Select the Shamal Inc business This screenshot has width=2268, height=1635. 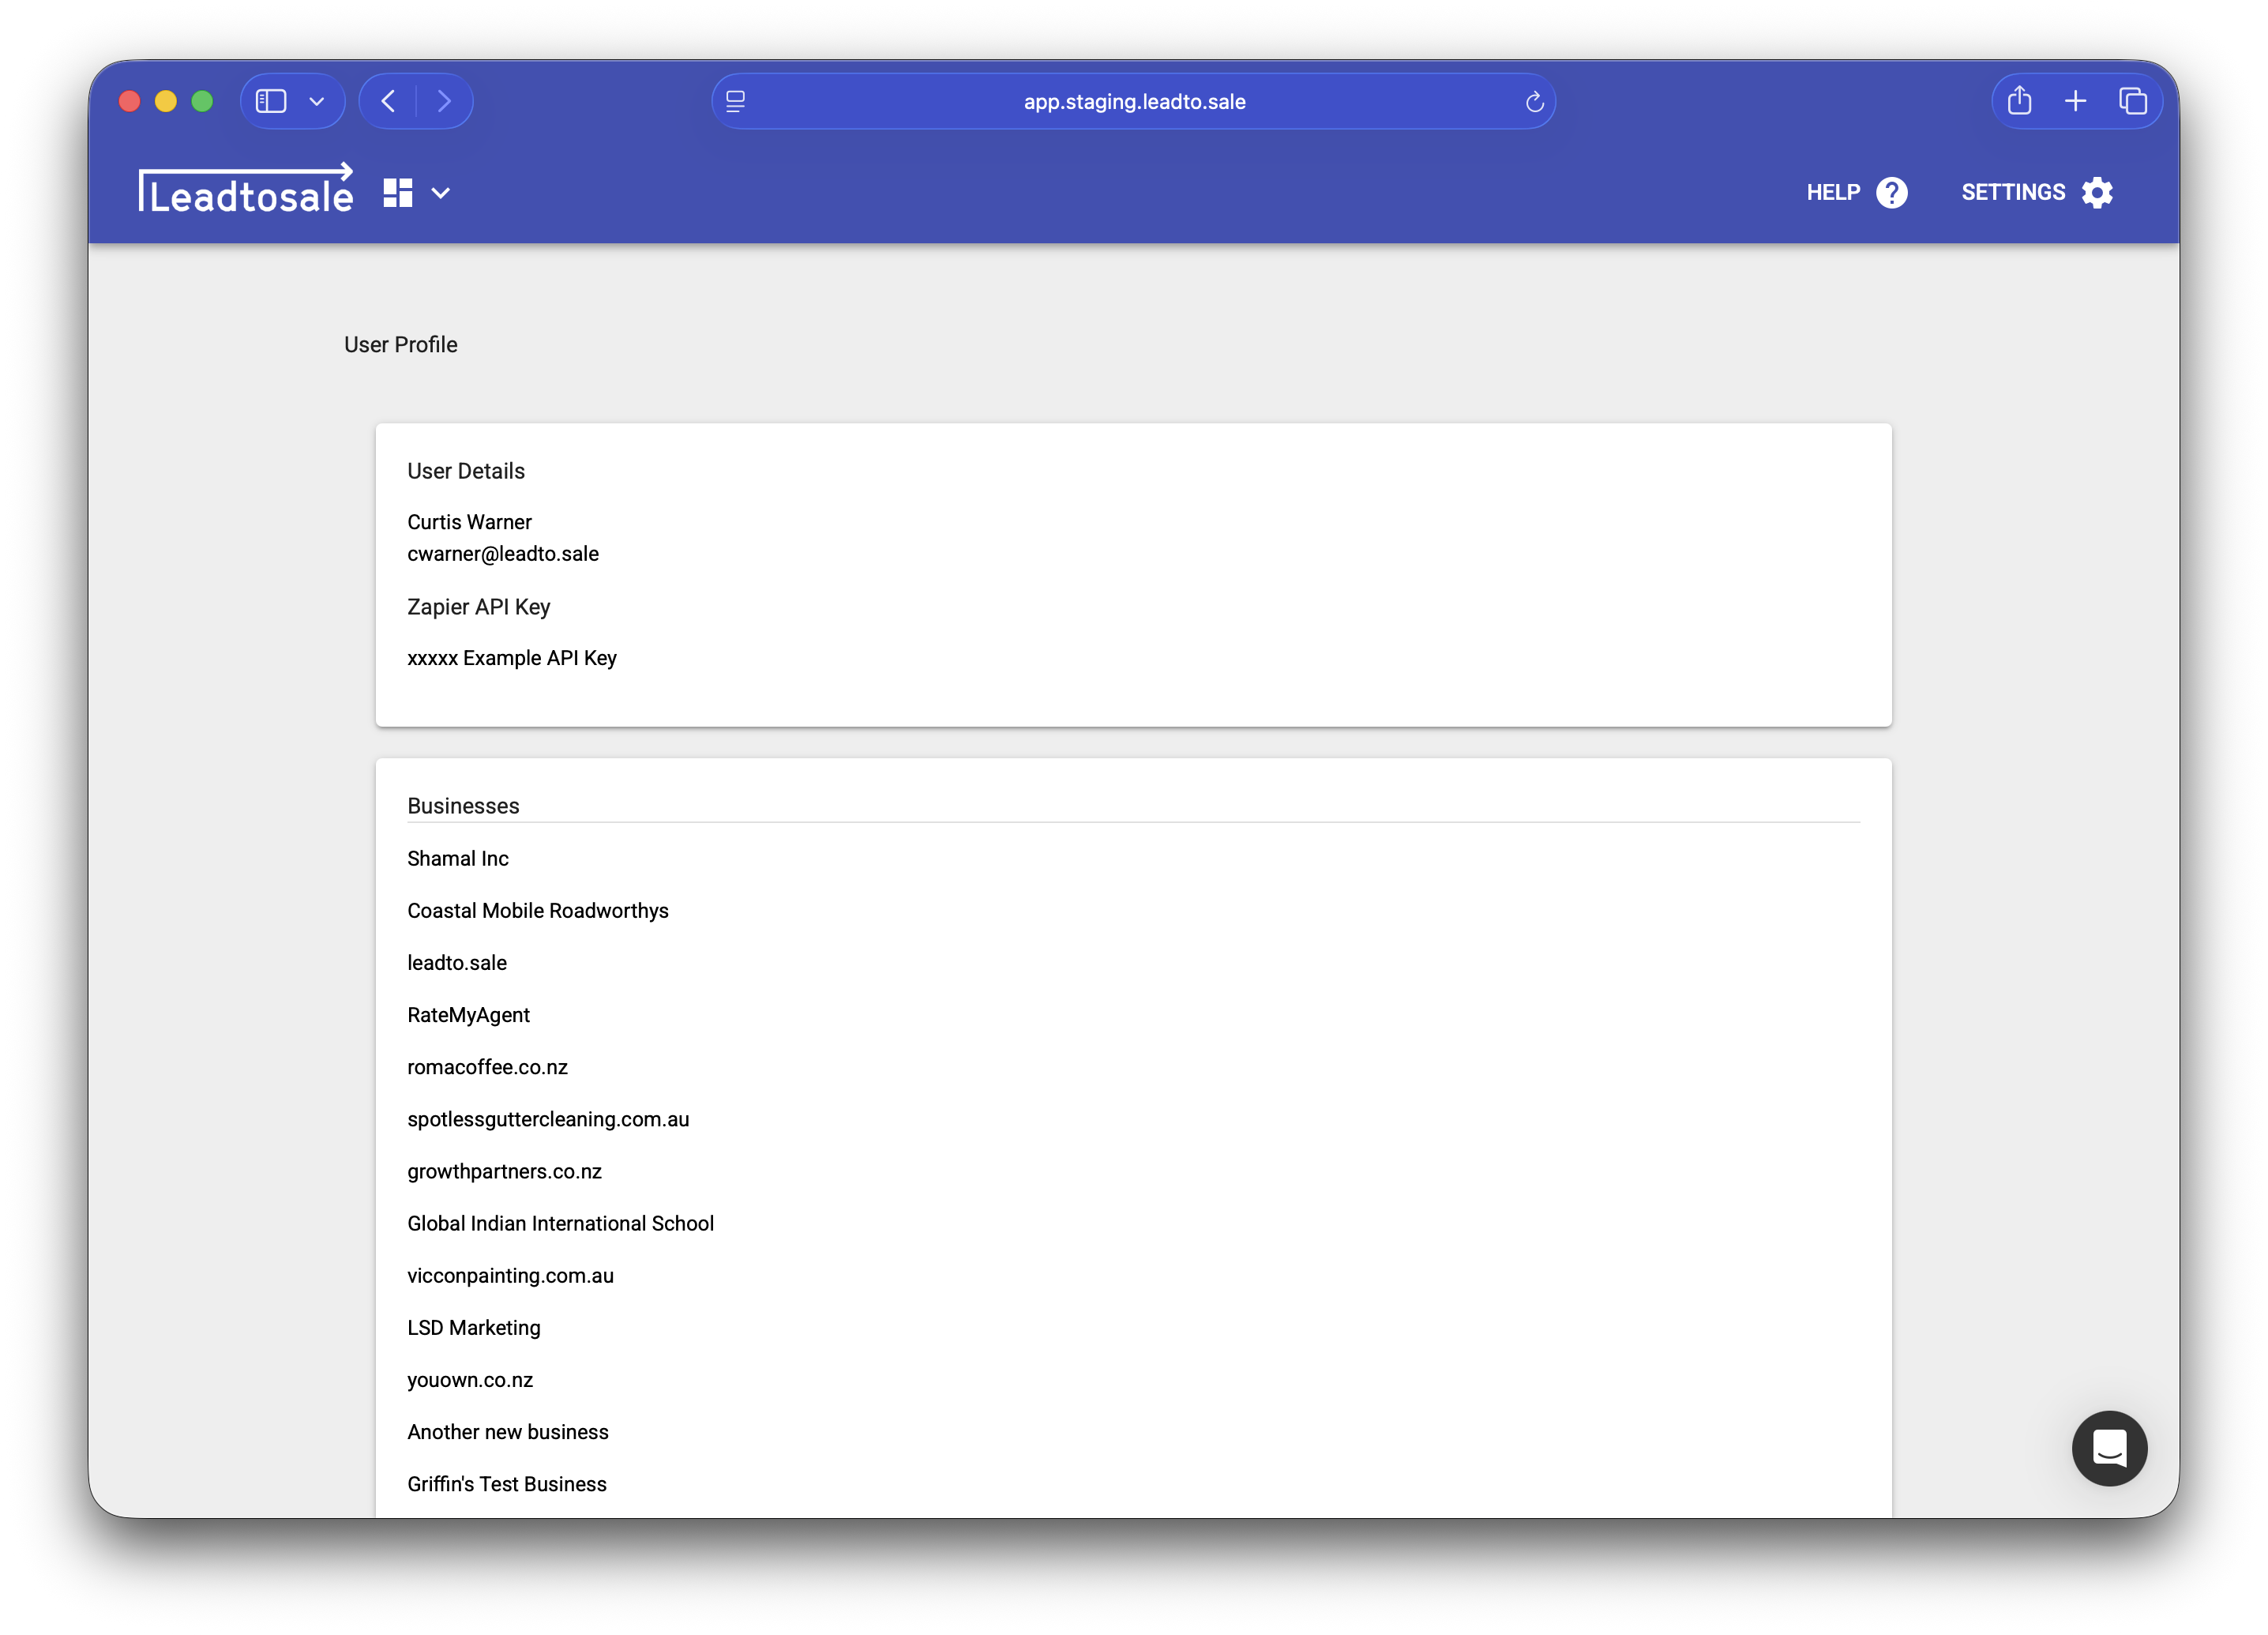tap(458, 858)
